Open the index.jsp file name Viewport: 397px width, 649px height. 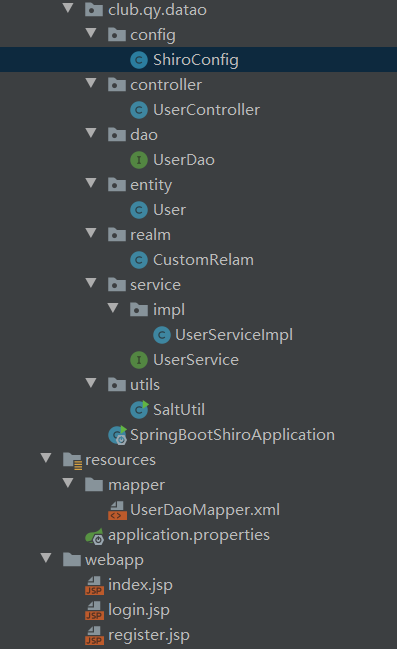tap(140, 585)
